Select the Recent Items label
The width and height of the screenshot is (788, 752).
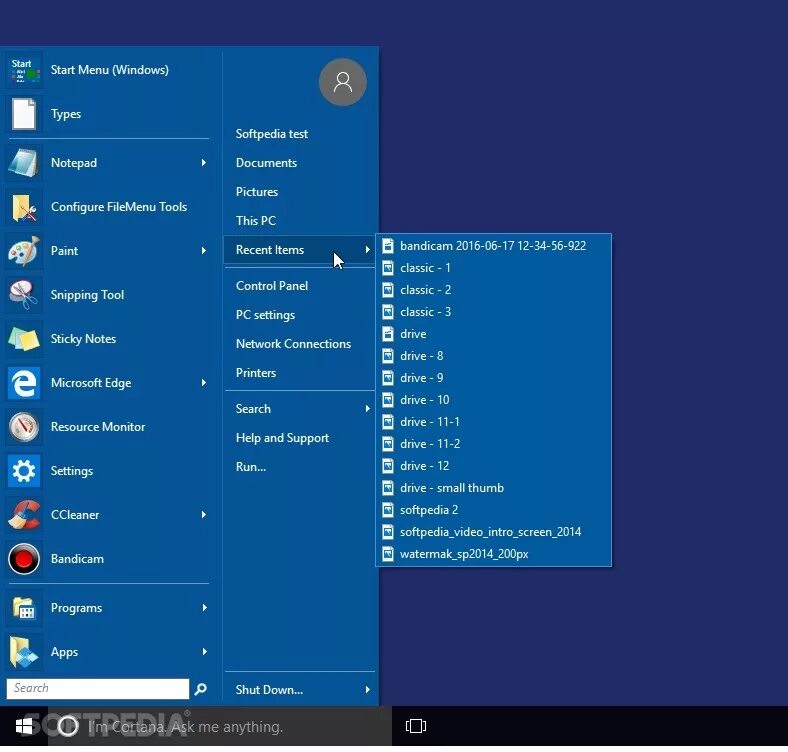coord(270,250)
